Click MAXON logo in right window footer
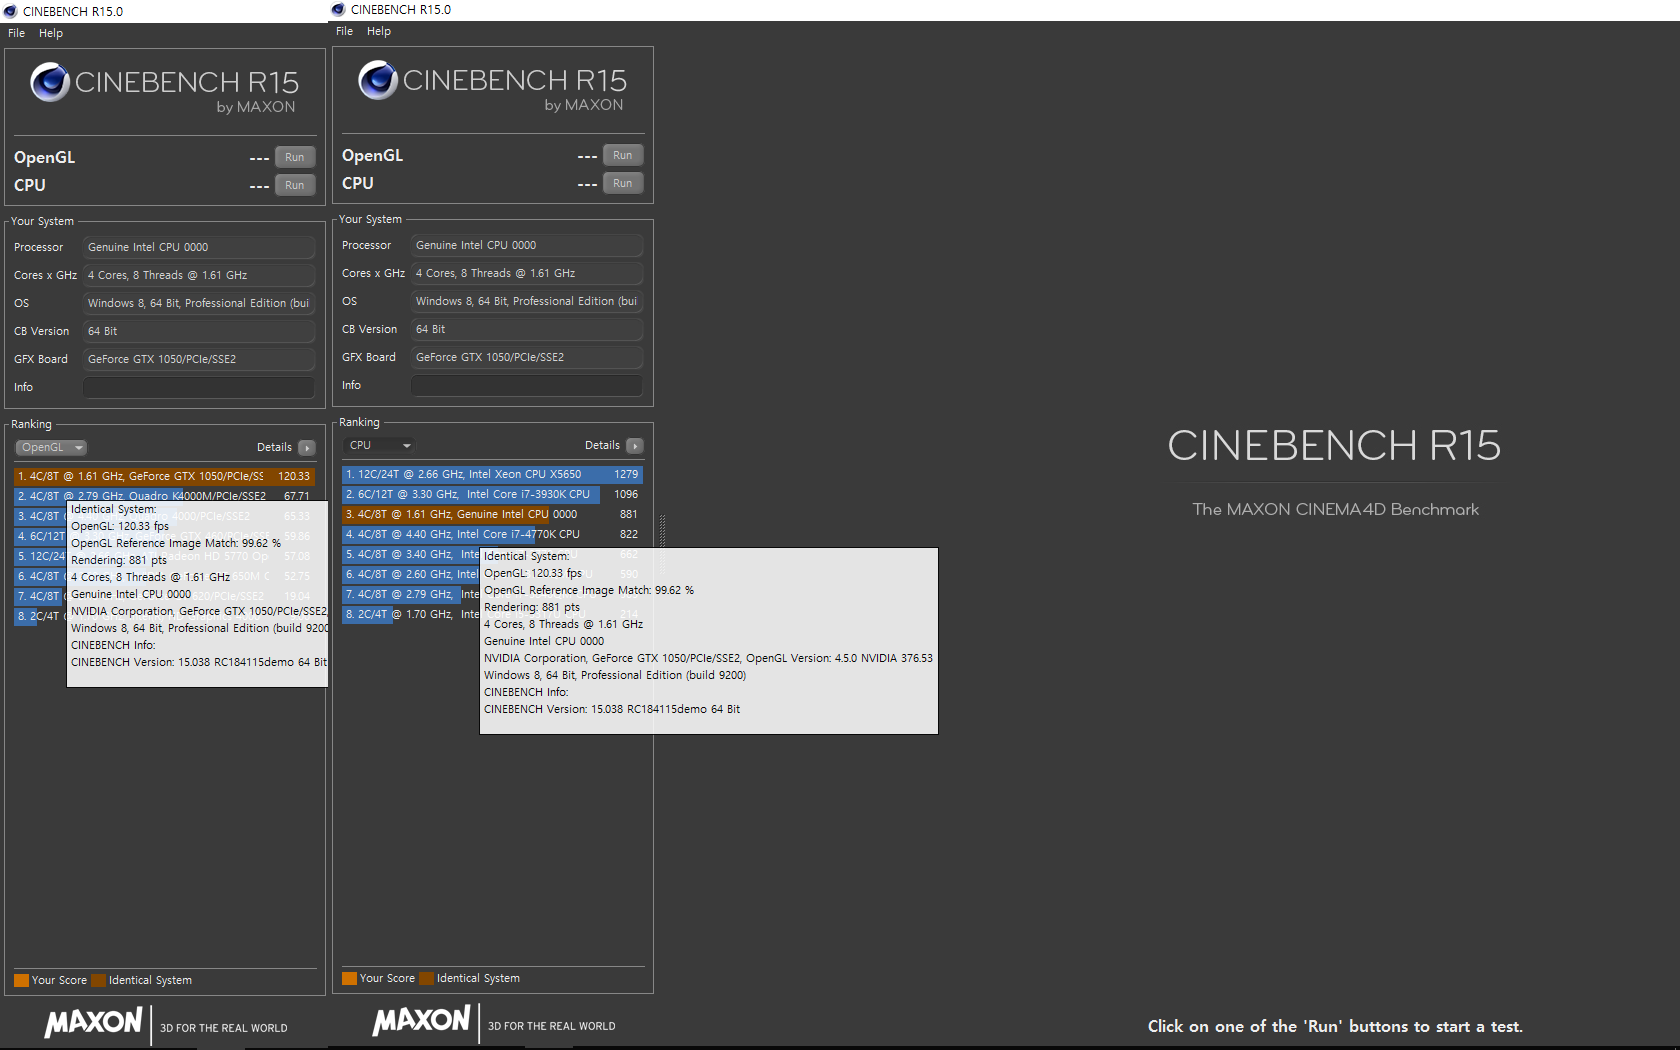 [x=421, y=1020]
